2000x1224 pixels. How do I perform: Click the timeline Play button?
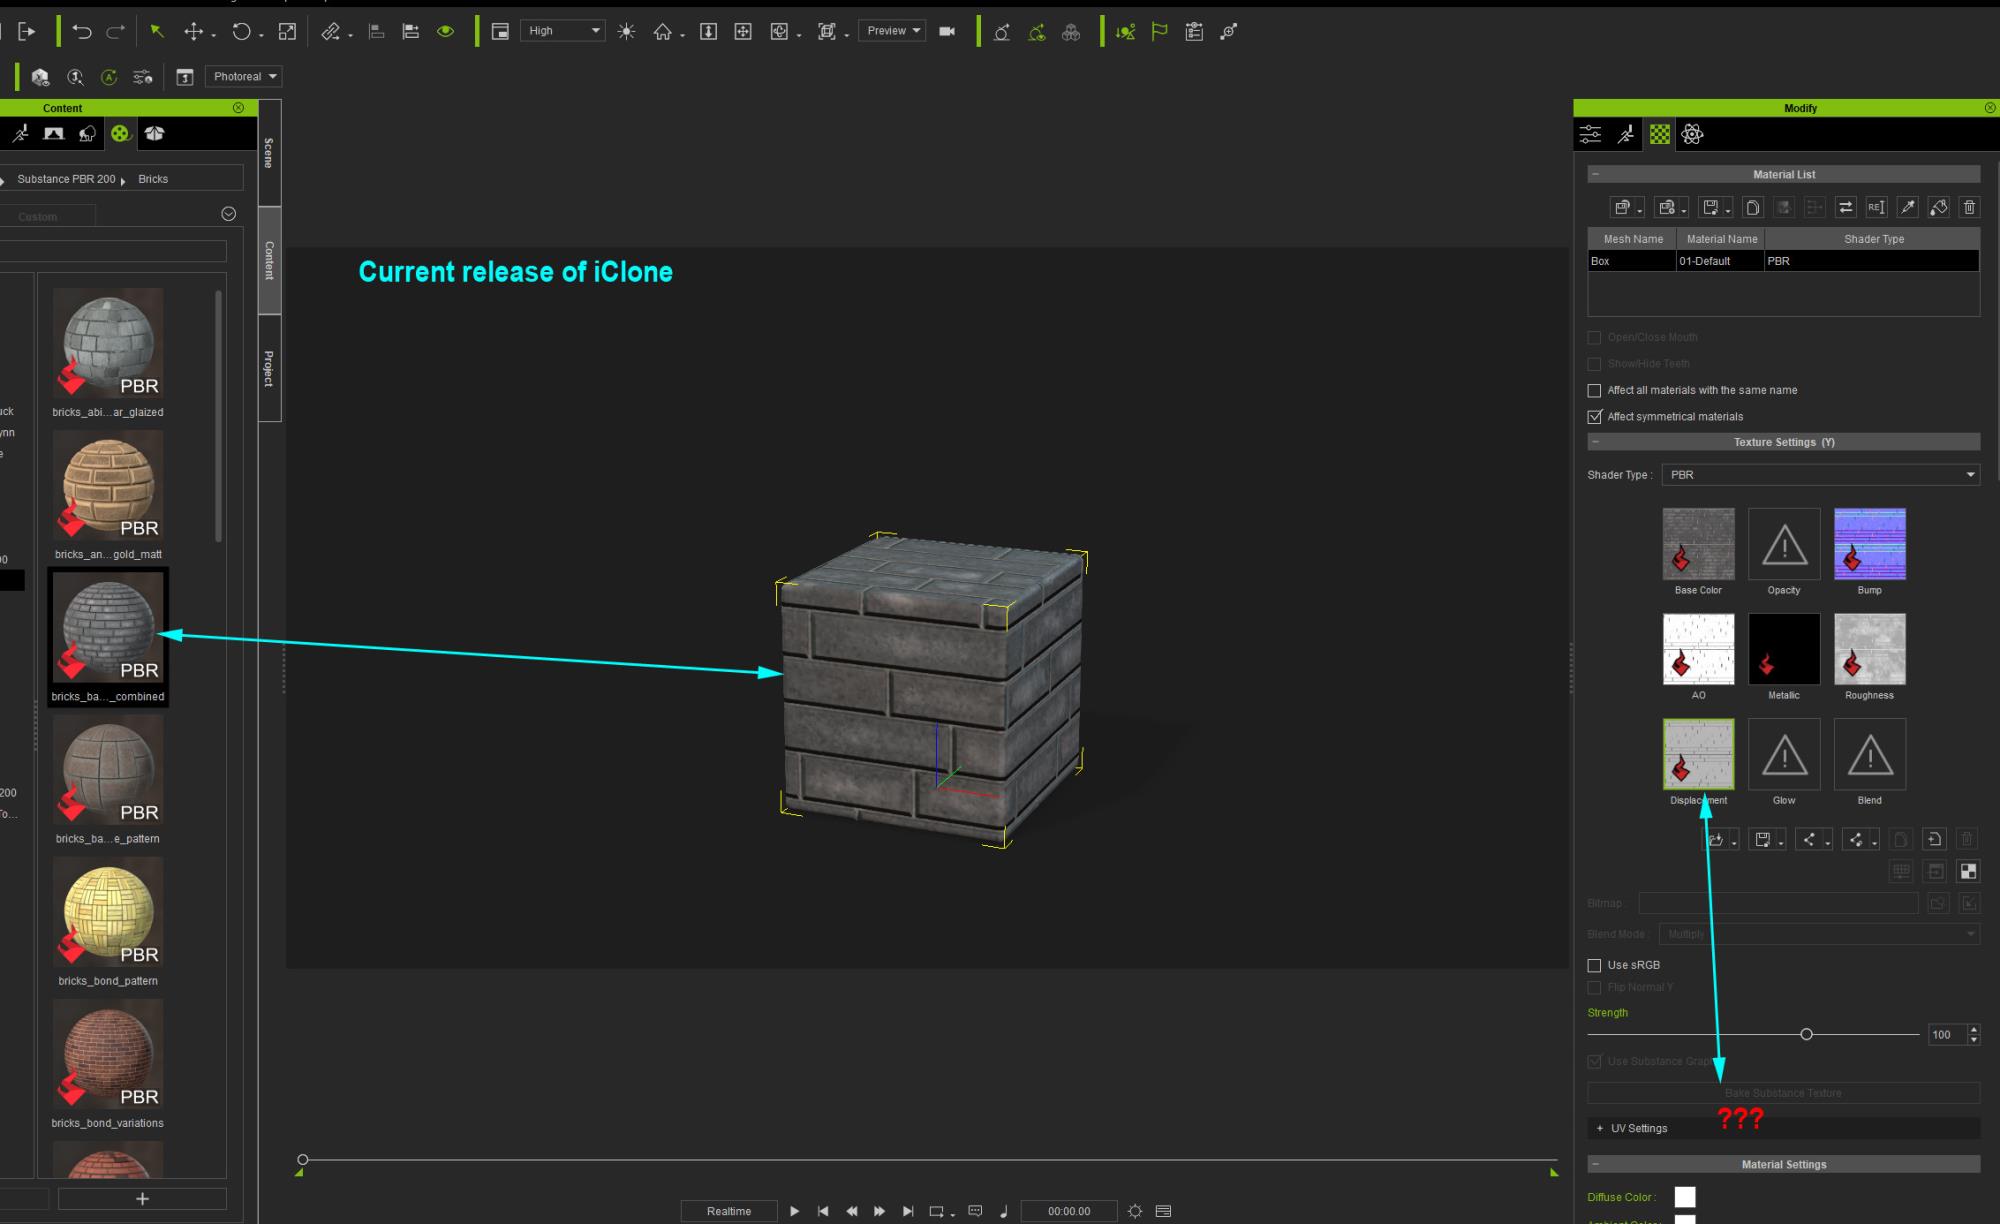(794, 1211)
